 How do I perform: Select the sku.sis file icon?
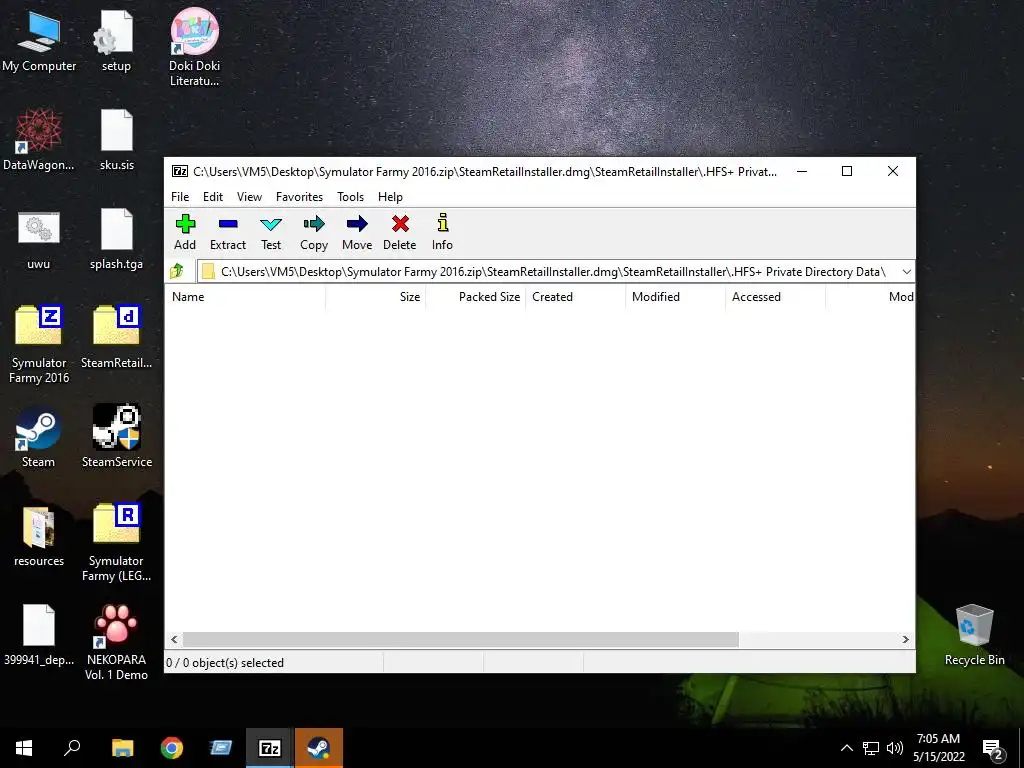point(116,140)
